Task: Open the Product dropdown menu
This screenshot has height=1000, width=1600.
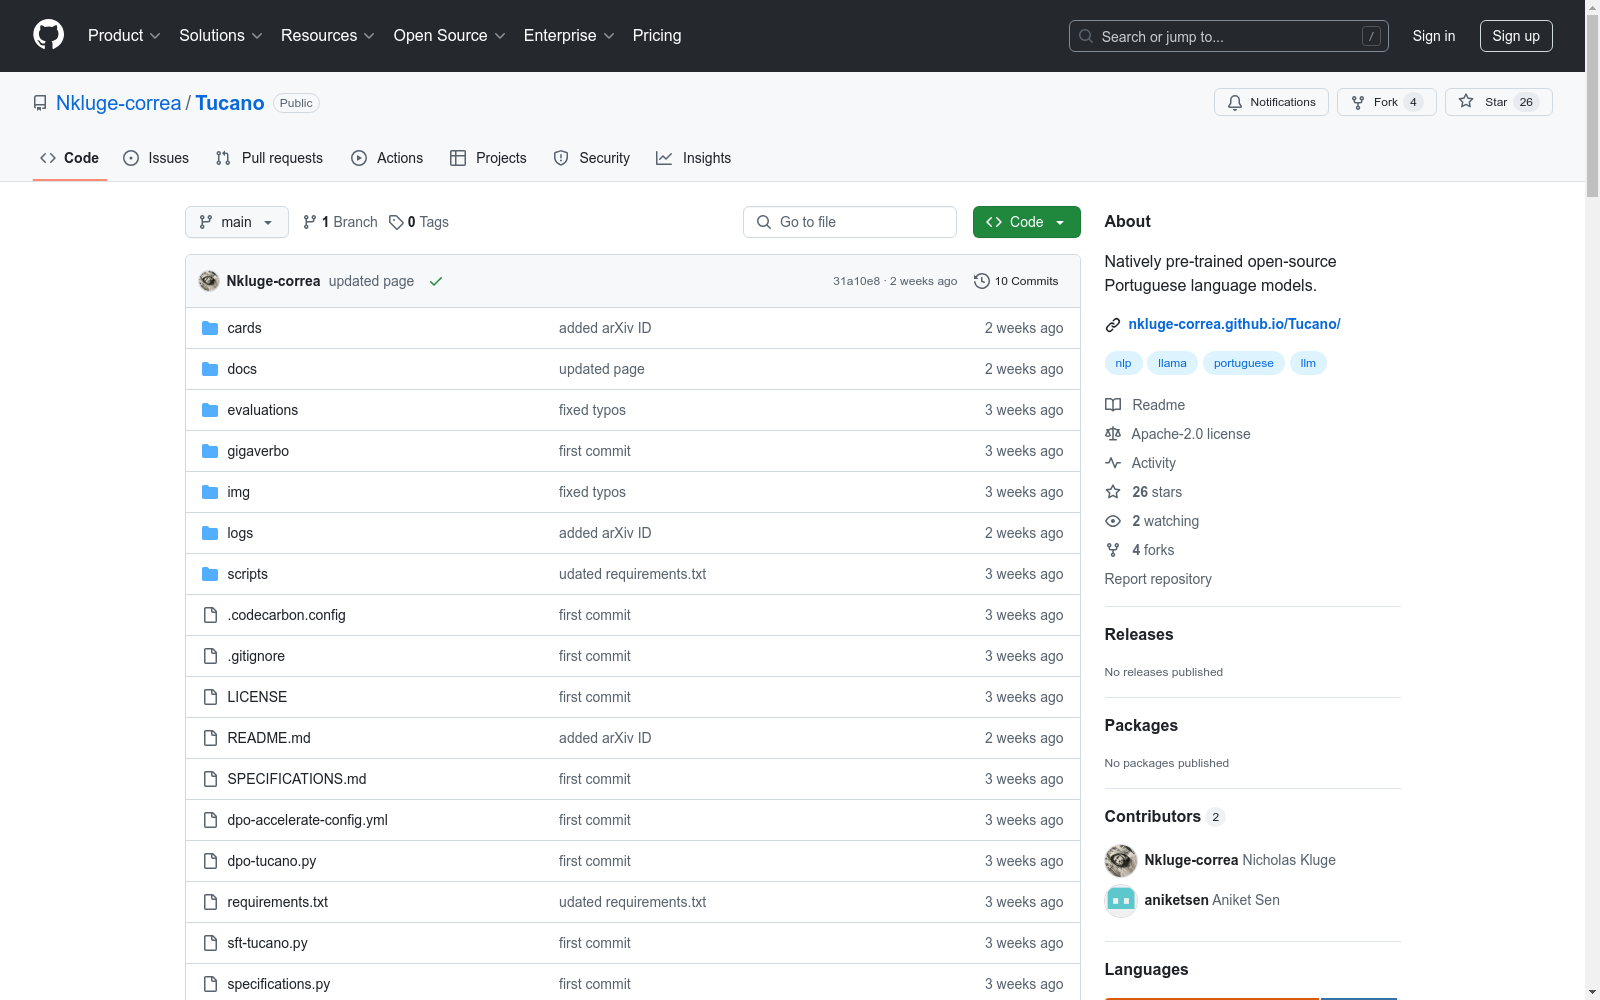Action: 124,36
